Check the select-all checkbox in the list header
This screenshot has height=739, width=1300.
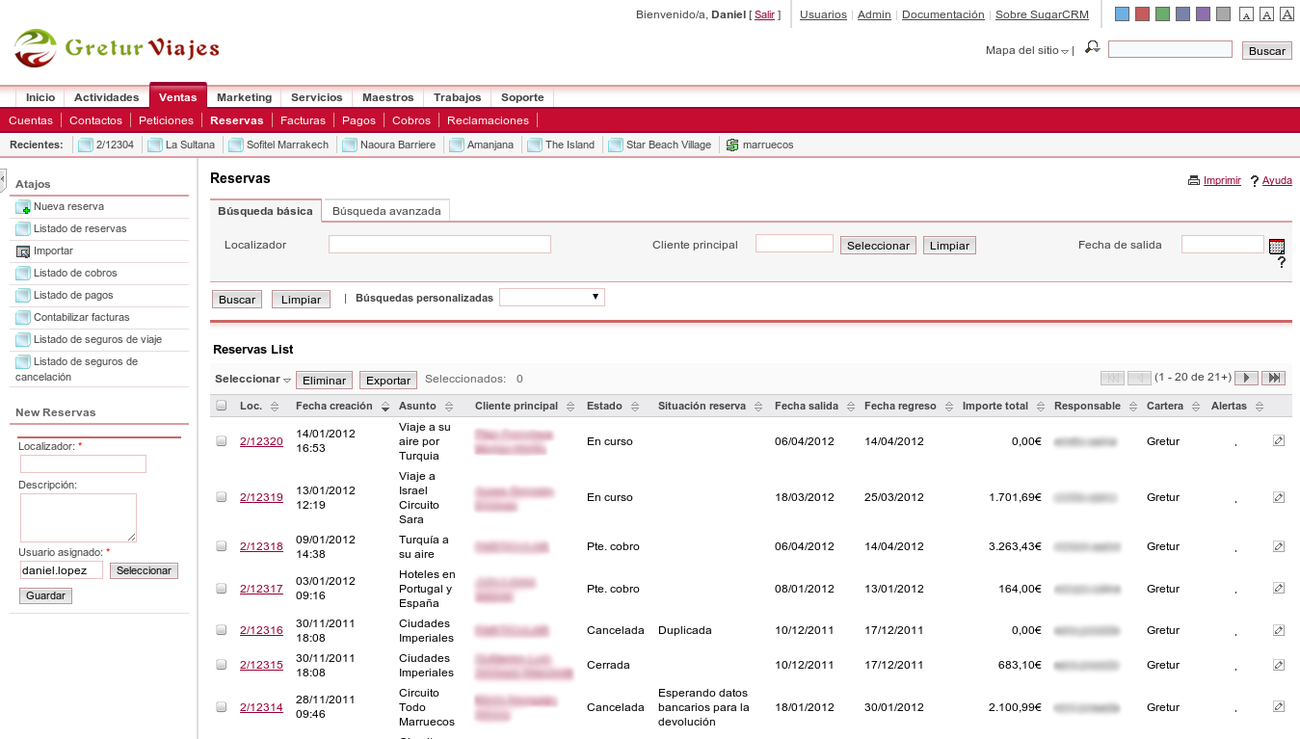(221, 405)
